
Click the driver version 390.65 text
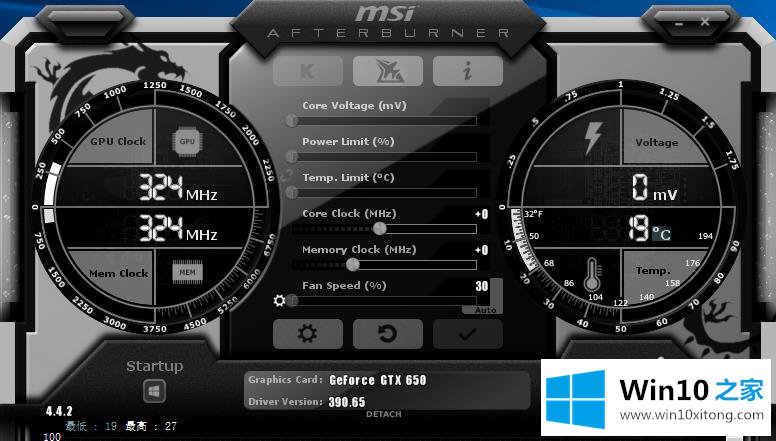point(347,402)
